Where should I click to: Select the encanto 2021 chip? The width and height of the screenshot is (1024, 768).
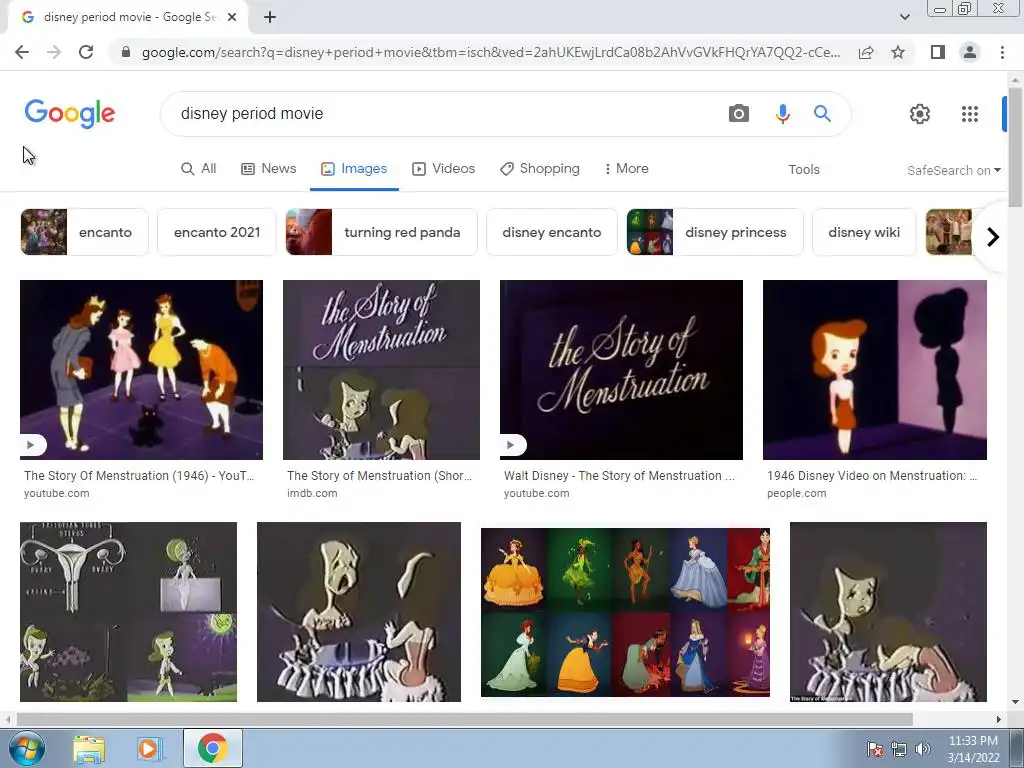pyautogui.click(x=217, y=232)
